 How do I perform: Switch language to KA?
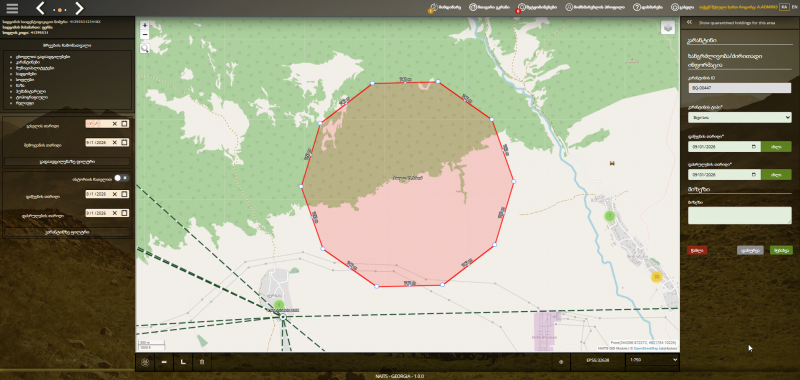tap(784, 7)
